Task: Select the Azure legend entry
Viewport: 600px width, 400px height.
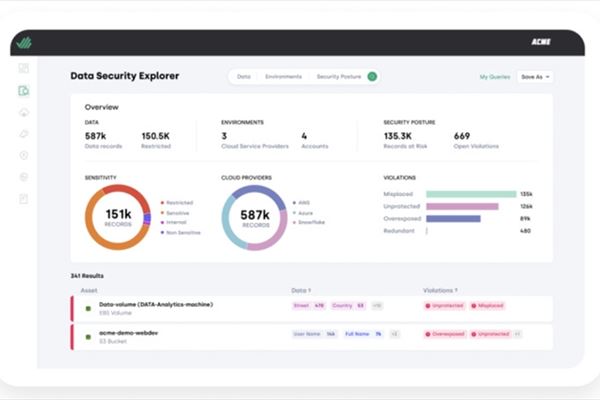Action: (x=303, y=213)
